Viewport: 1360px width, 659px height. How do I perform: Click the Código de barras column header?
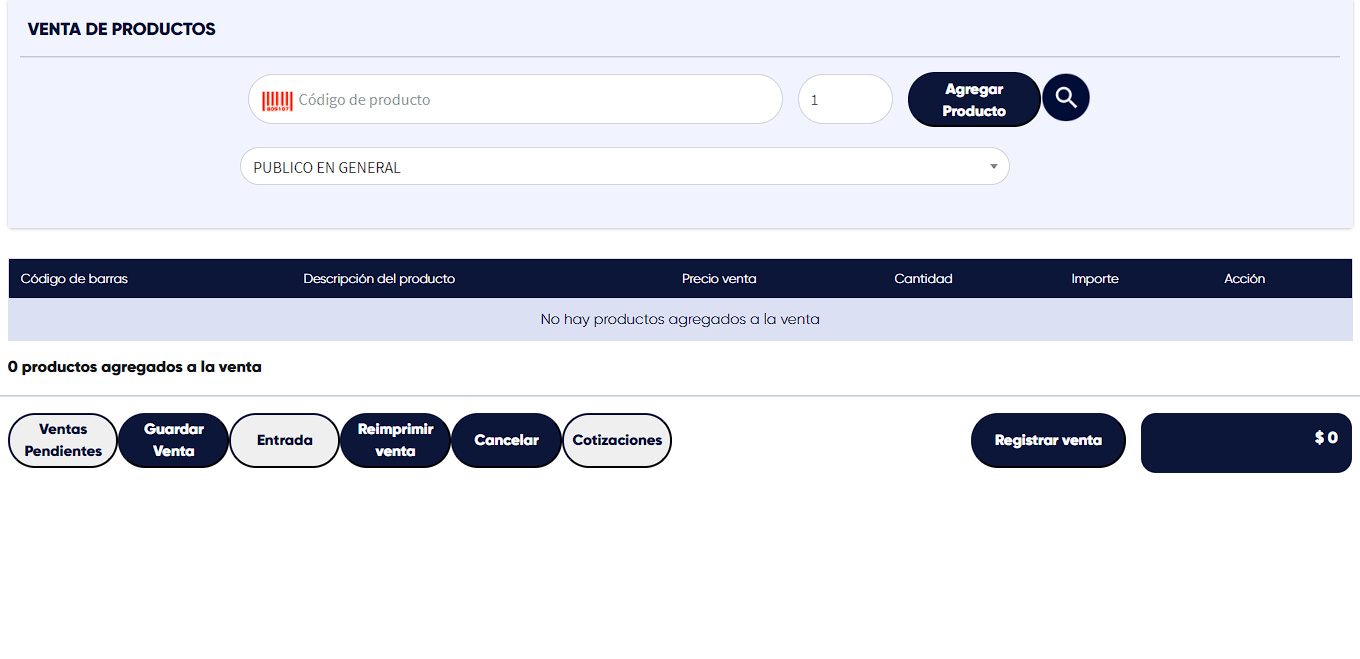coord(74,279)
